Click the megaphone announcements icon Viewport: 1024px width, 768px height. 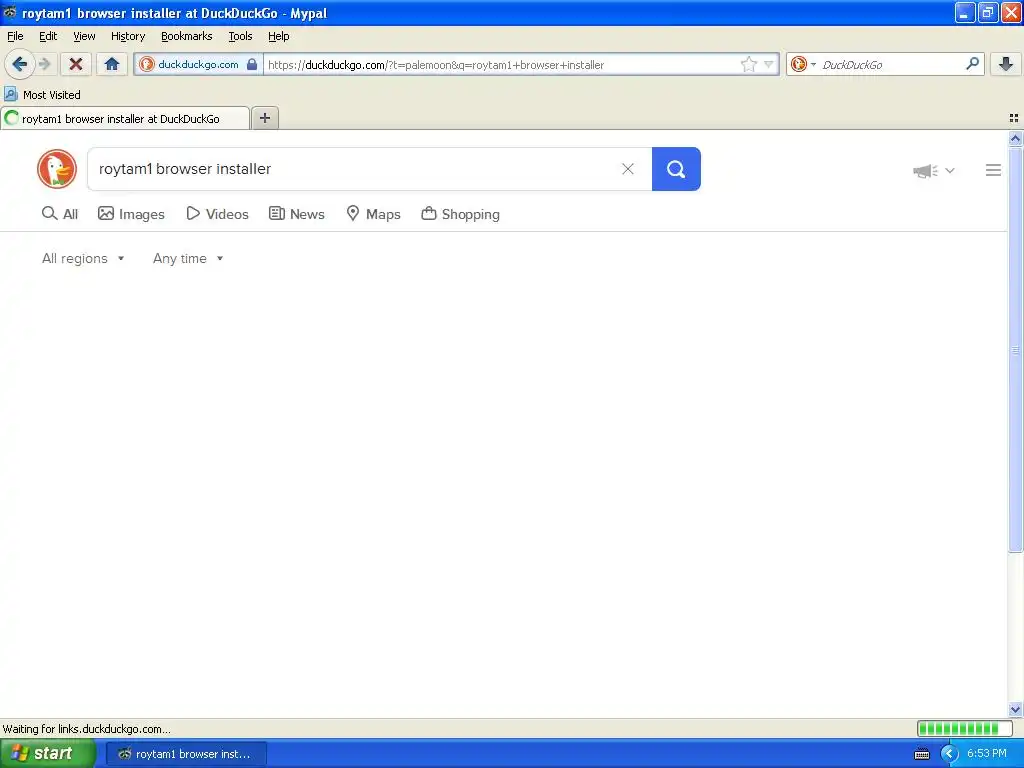pos(925,171)
